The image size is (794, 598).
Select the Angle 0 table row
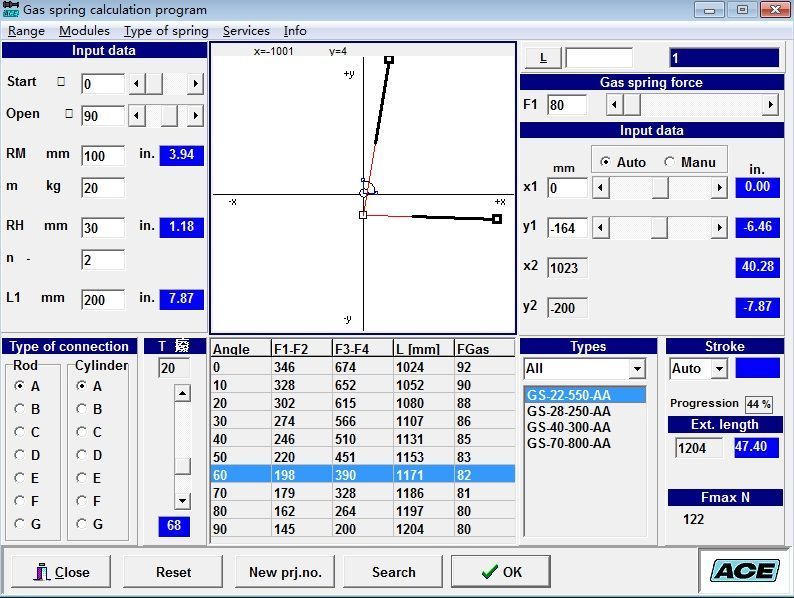[x=363, y=367]
